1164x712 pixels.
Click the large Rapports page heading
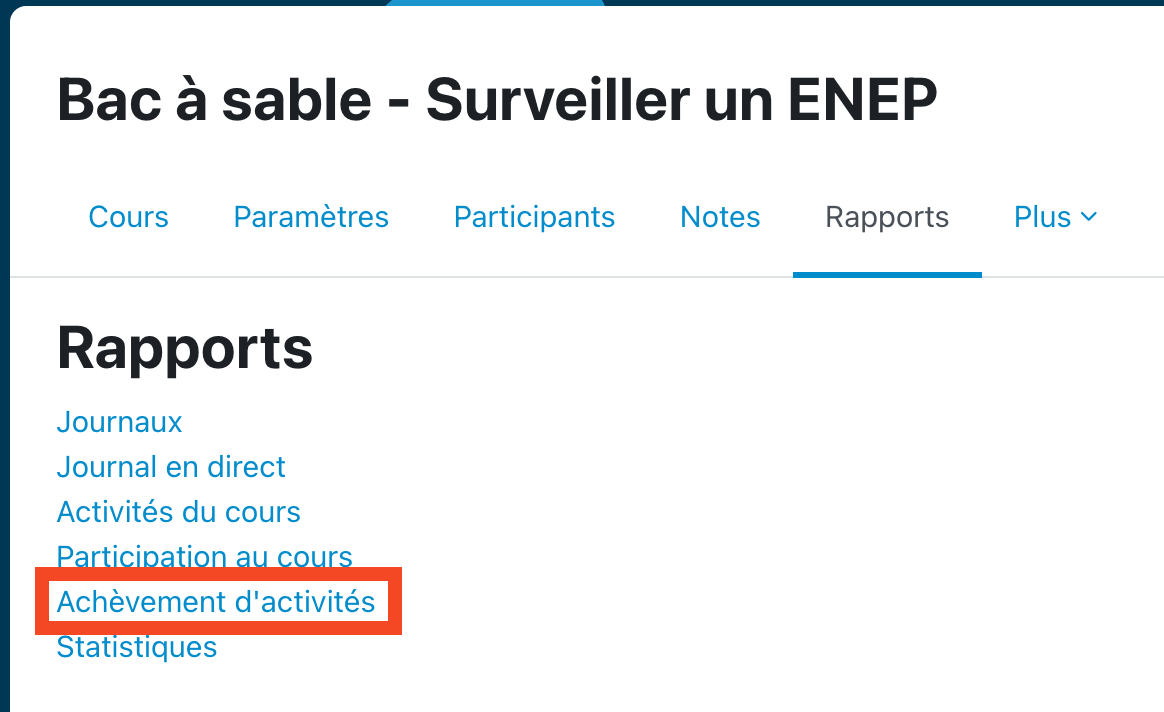(185, 348)
